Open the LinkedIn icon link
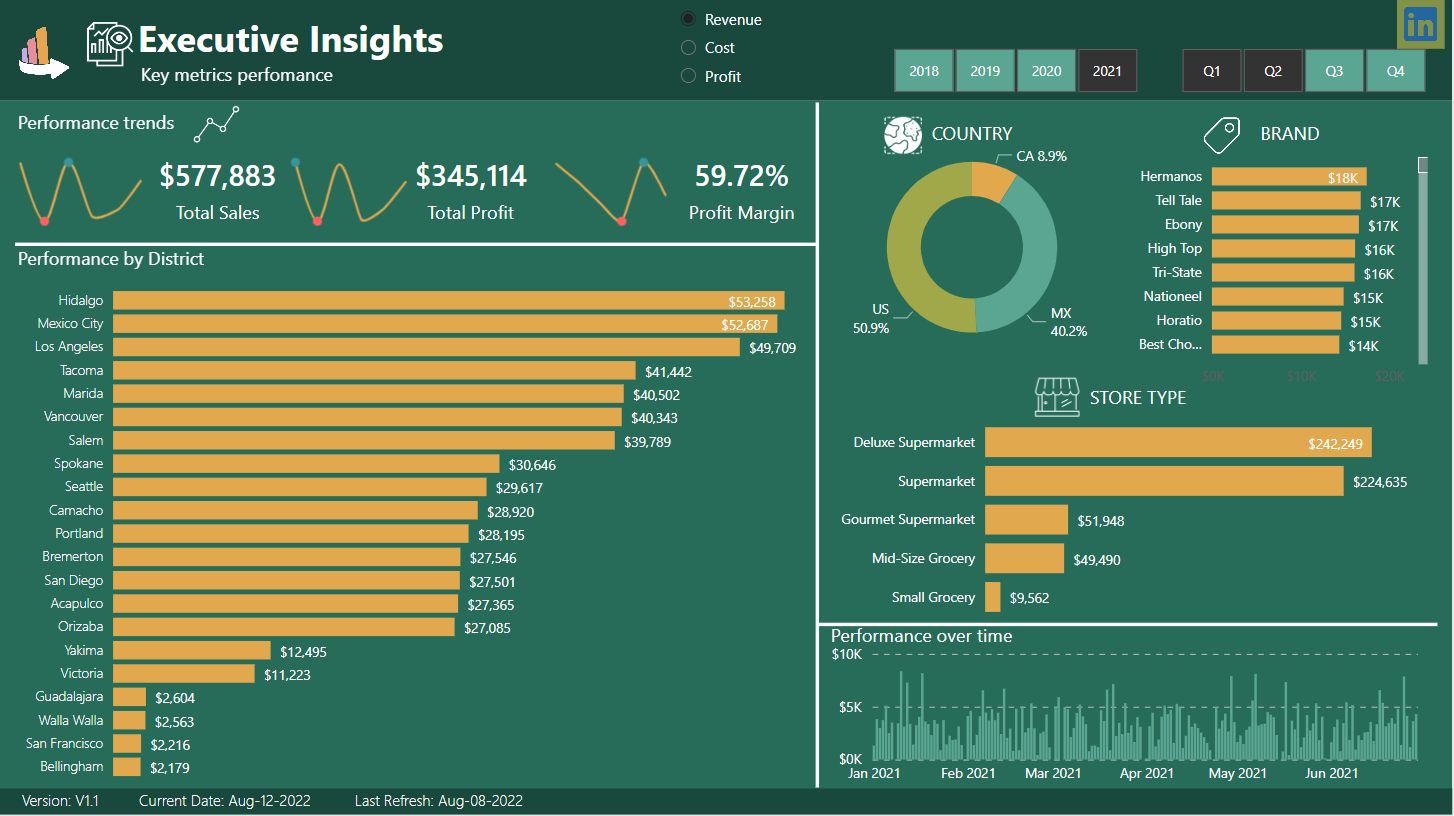Viewport: 1454px width, 816px height. point(1420,24)
